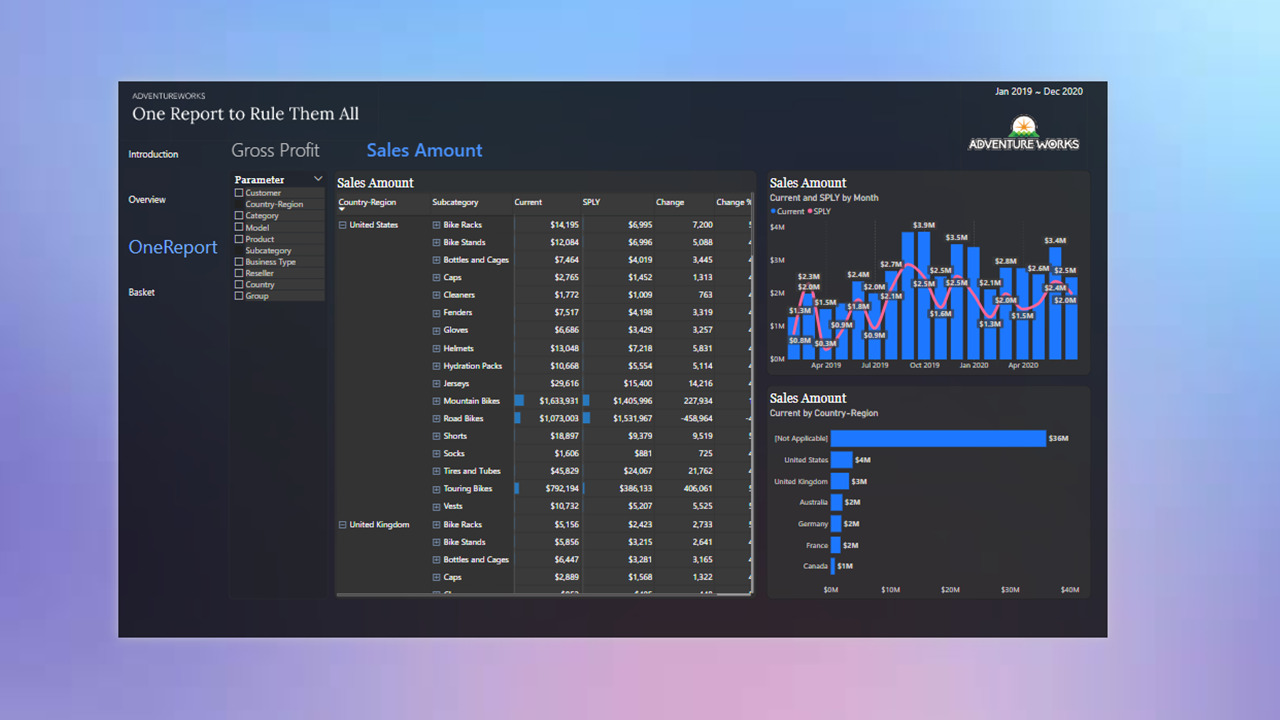This screenshot has width=1280, height=720.
Task: Click the Adventure Works logo
Action: click(x=1023, y=134)
